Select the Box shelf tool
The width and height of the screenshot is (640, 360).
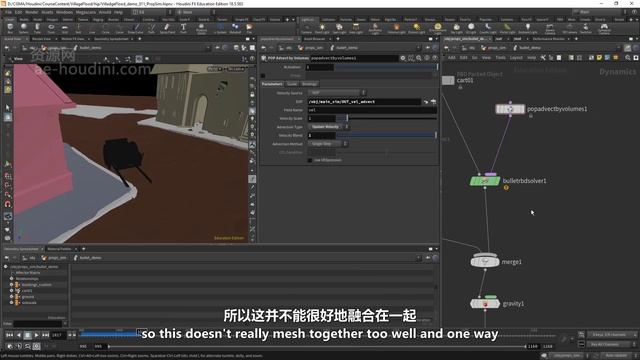coord(10,28)
